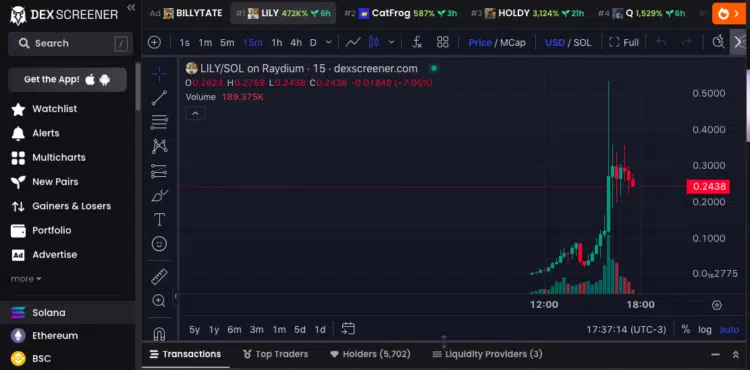Open Gainers & Losers page
Screen dimensions: 750x370
point(61,206)
